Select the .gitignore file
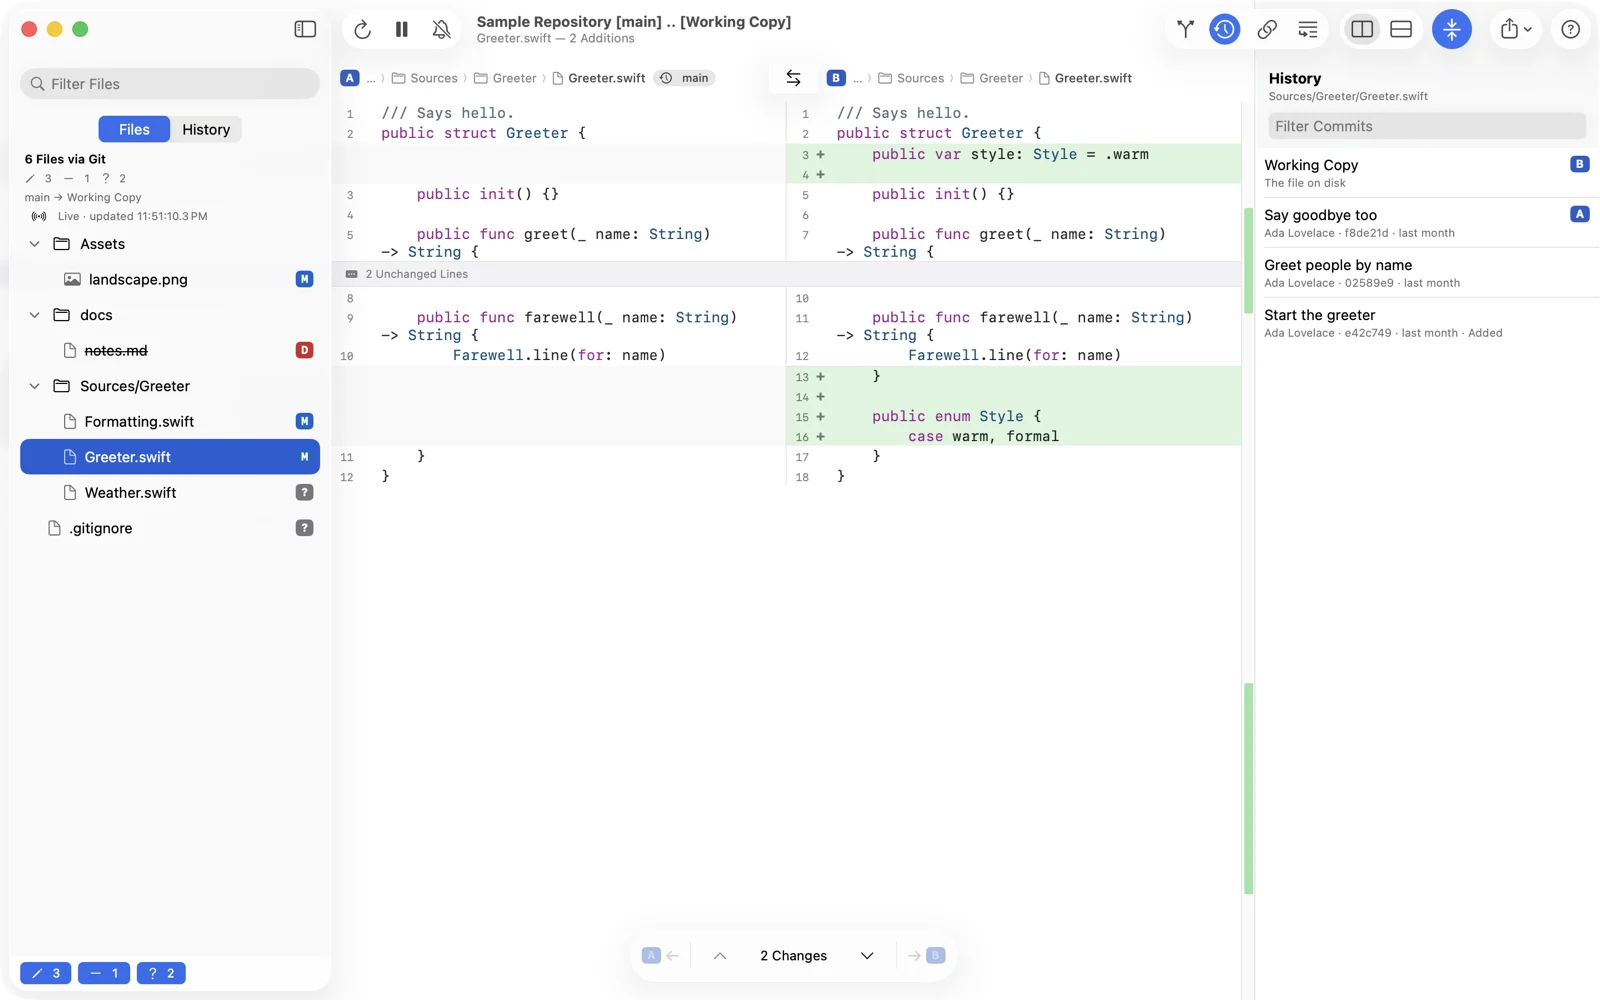 pos(170,528)
